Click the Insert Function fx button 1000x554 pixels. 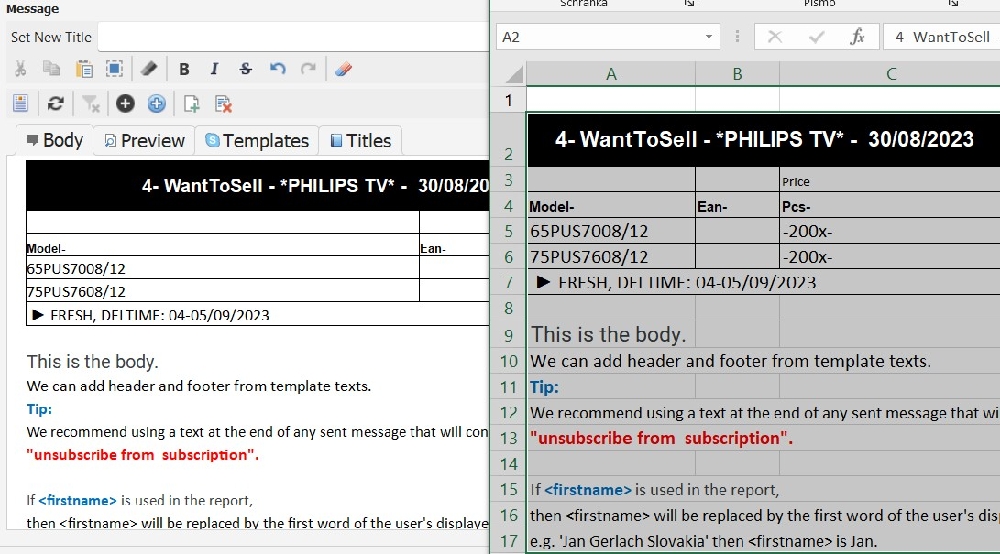tap(857, 37)
